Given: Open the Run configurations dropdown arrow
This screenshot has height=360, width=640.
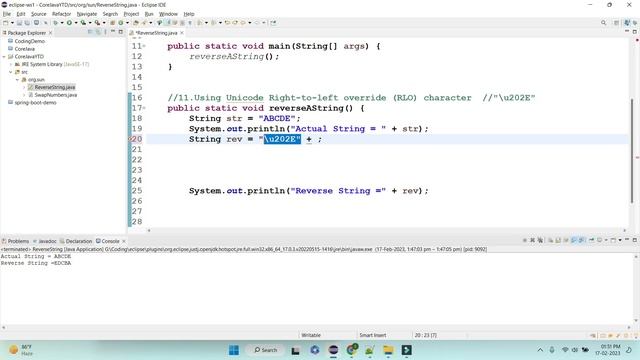Looking at the screenshot, I should tap(76, 23).
